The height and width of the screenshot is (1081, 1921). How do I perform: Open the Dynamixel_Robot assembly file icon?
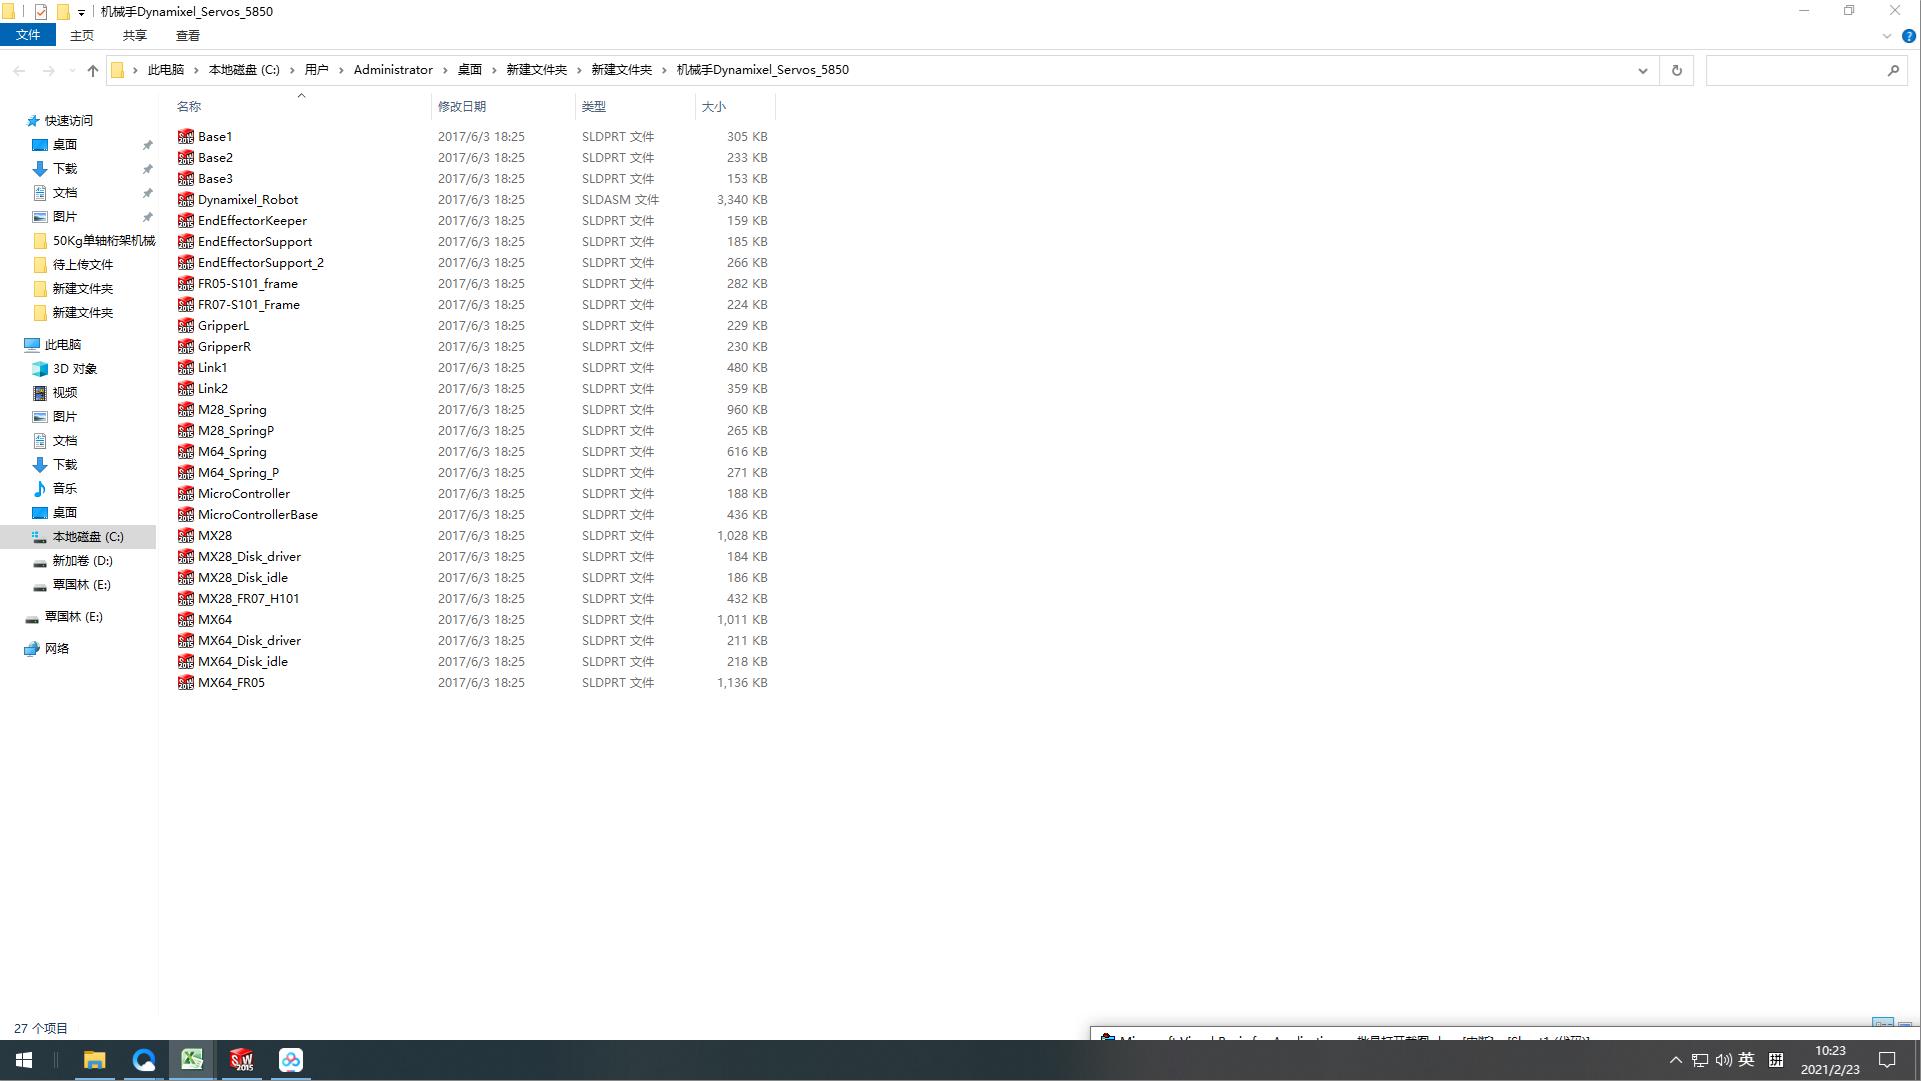point(186,200)
